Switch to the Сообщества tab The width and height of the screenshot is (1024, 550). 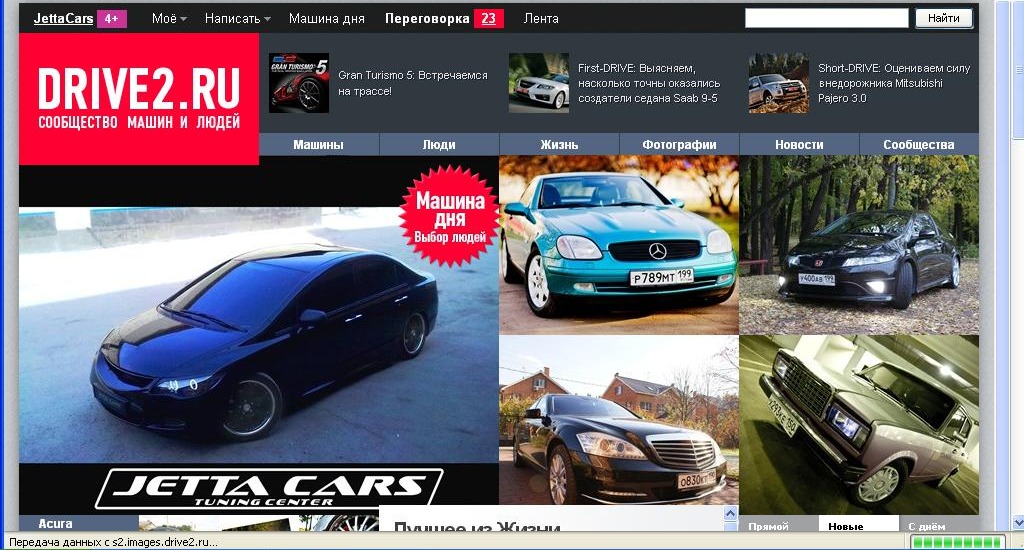tap(919, 144)
